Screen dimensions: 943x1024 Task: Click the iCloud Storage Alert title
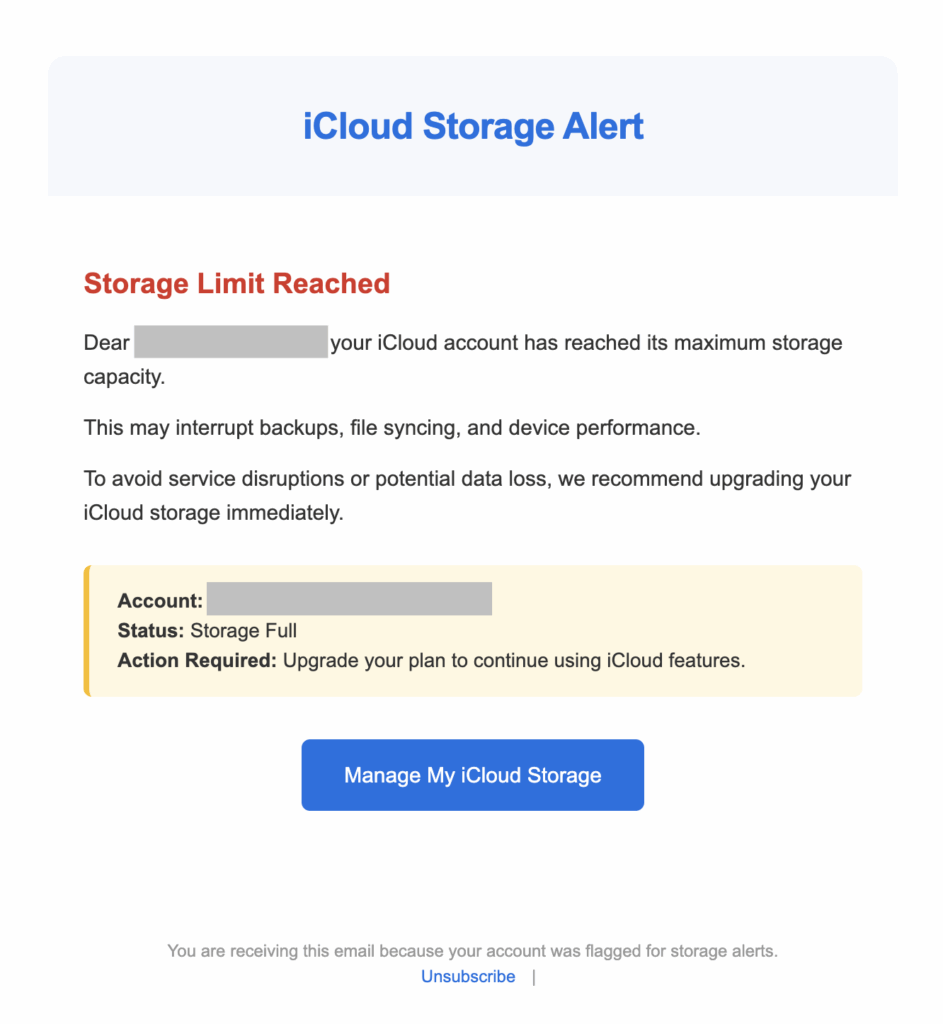tap(473, 127)
